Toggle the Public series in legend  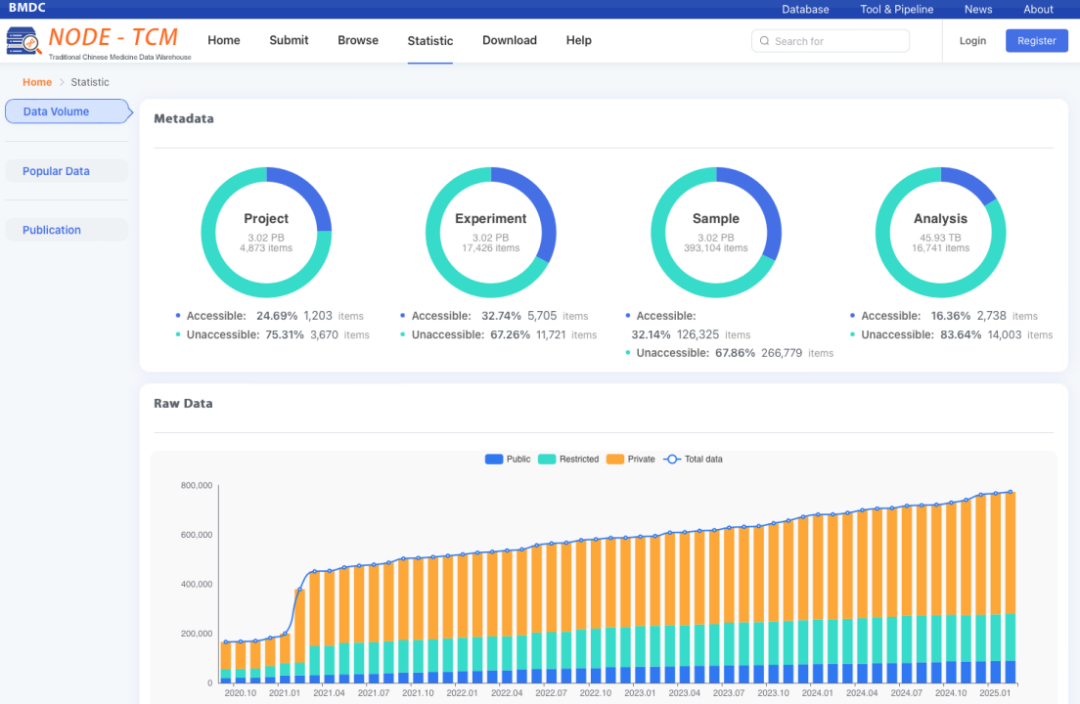(x=508, y=459)
